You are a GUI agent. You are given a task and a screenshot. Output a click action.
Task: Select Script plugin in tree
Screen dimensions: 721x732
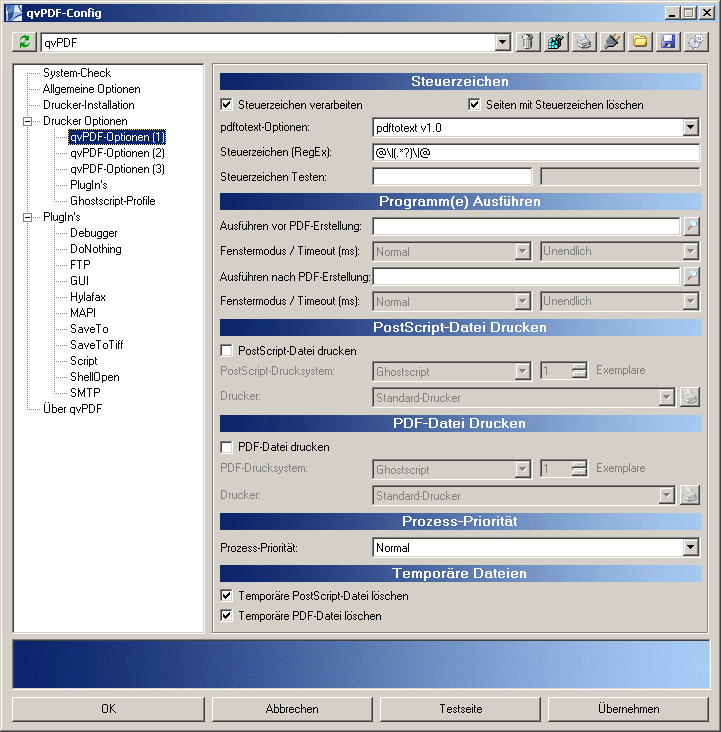[x=84, y=361]
